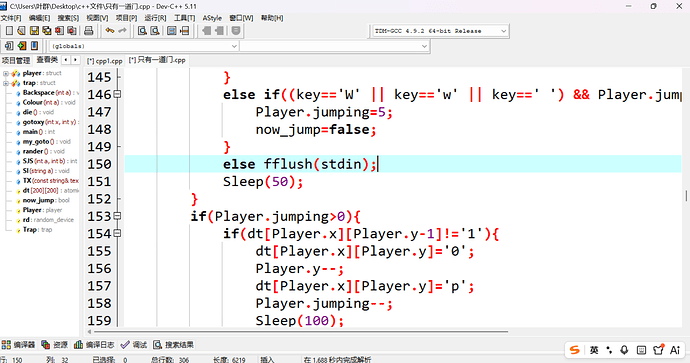This screenshot has height=363, width=690.
Task: Click the editor horizontal scrollbar thumb
Action: [x=301, y=332]
